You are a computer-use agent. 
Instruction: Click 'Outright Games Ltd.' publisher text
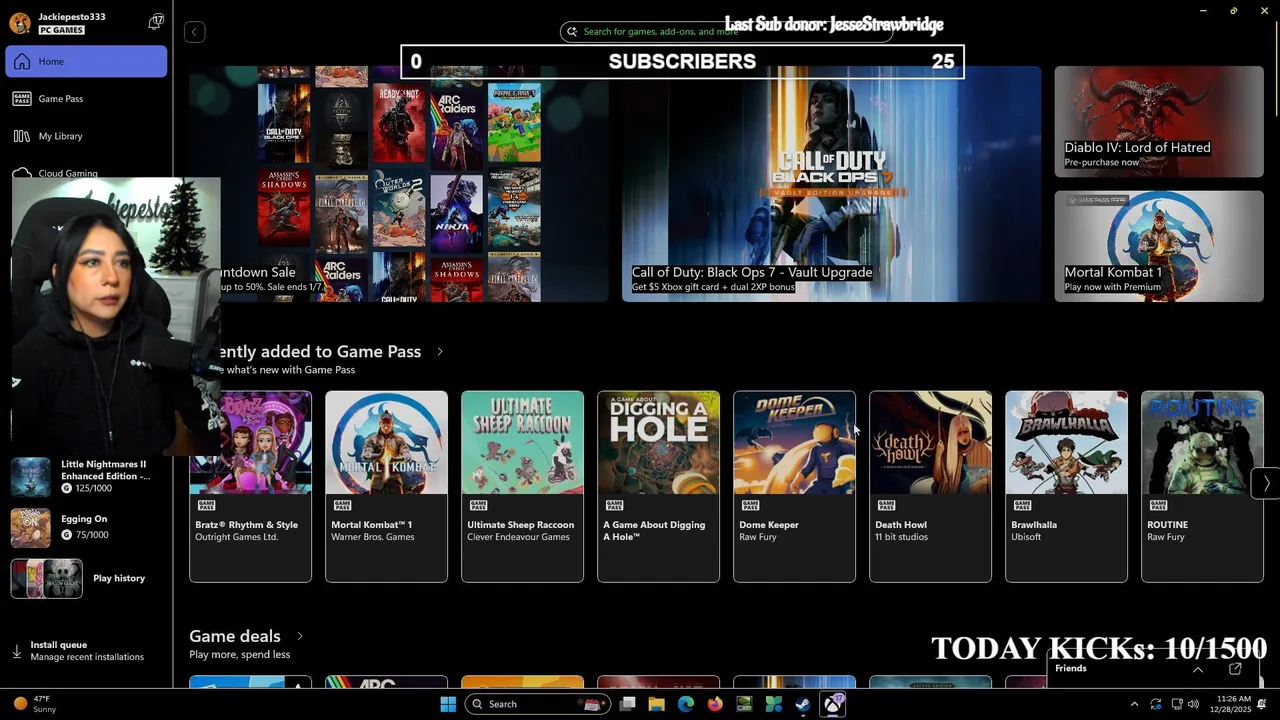pos(237,537)
